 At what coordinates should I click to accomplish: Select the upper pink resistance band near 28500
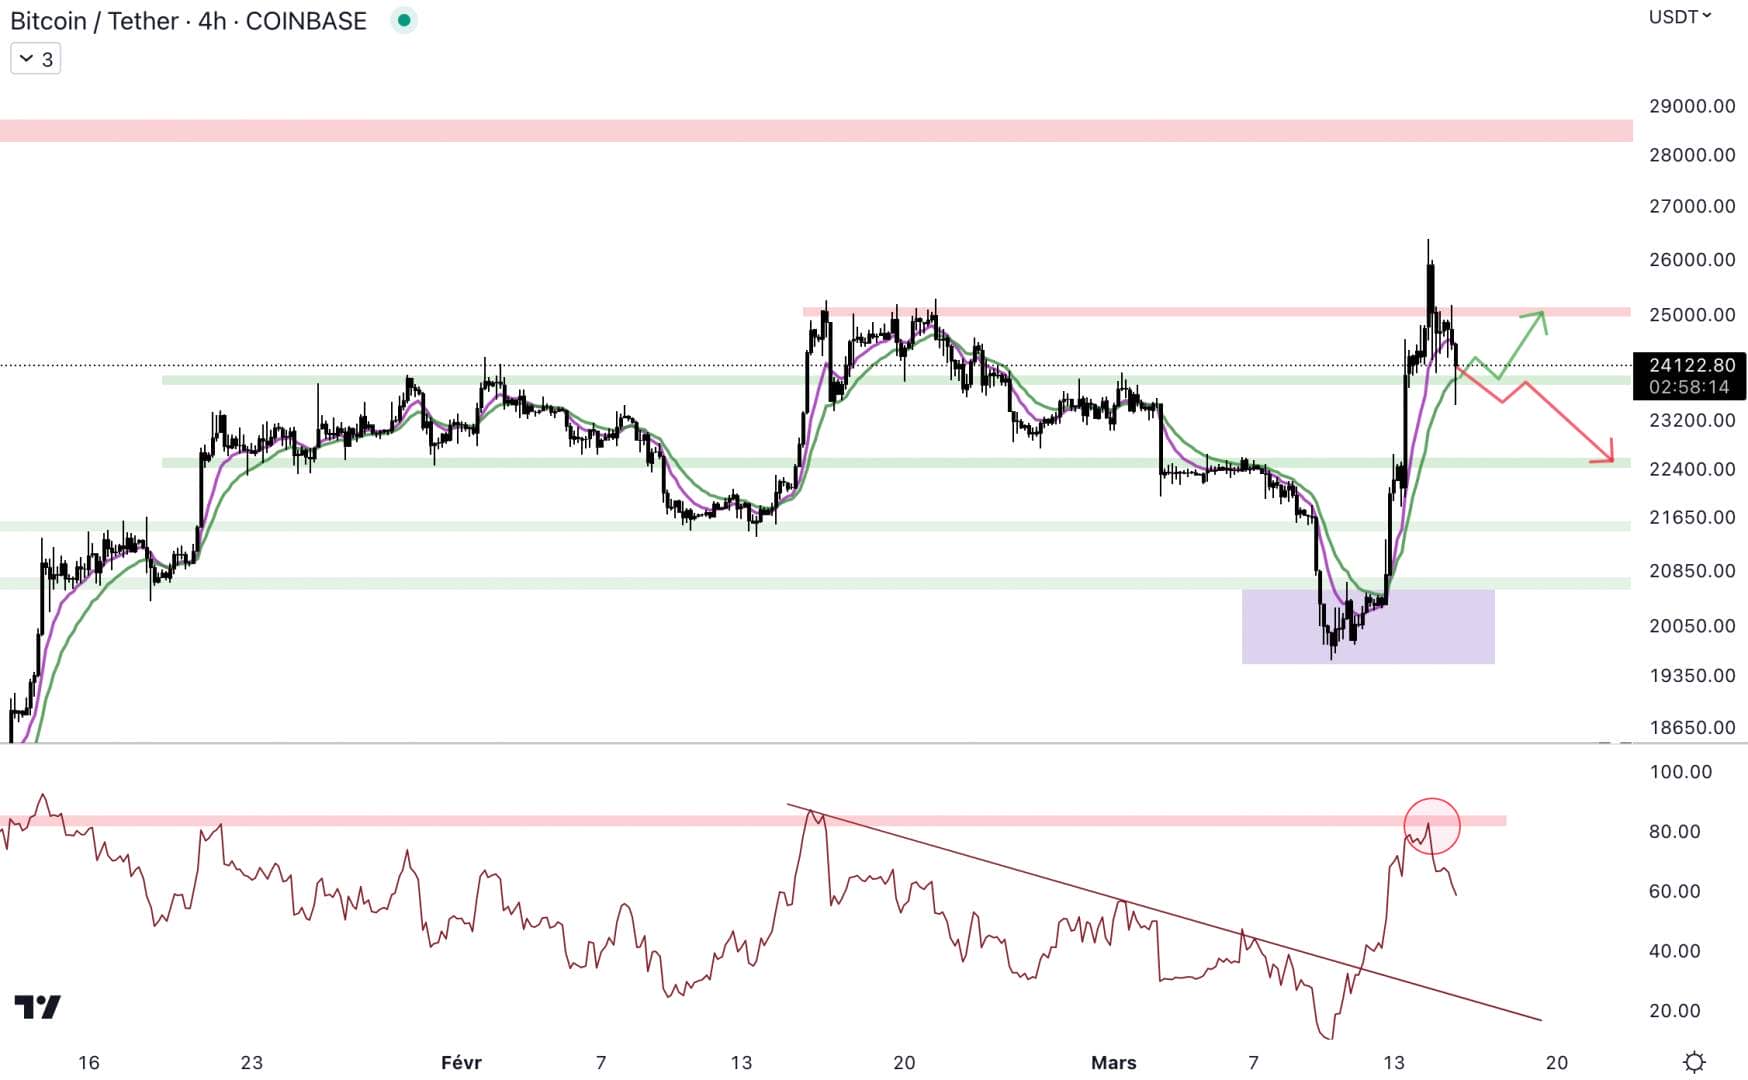tap(816, 131)
